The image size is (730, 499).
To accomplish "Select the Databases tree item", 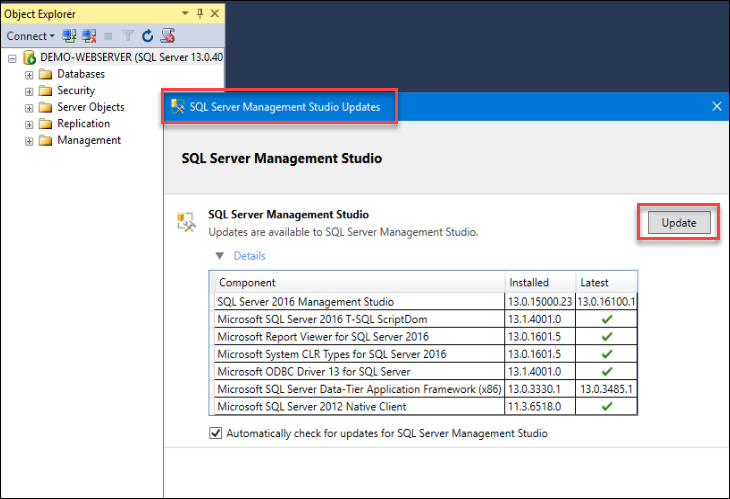I will pyautogui.click(x=81, y=74).
